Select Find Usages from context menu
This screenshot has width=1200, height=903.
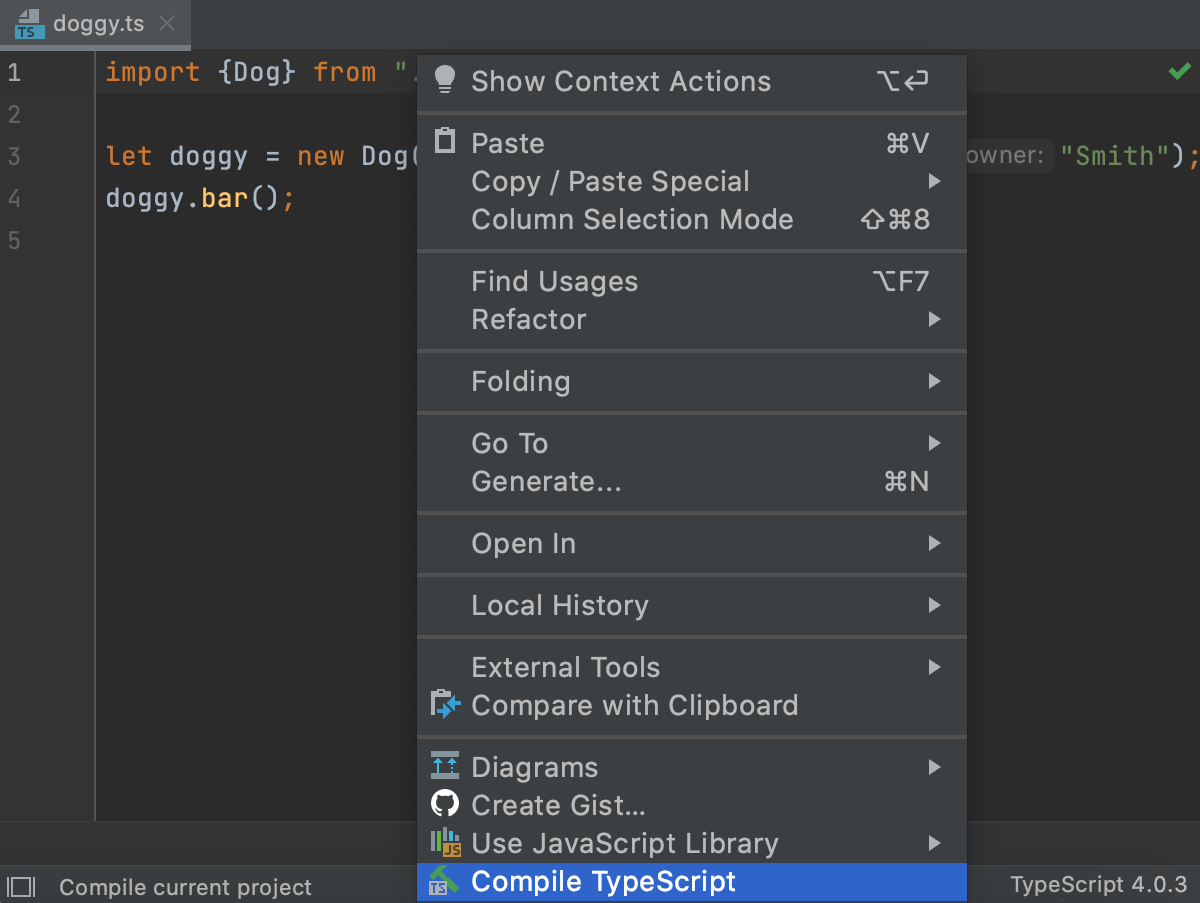(x=554, y=282)
